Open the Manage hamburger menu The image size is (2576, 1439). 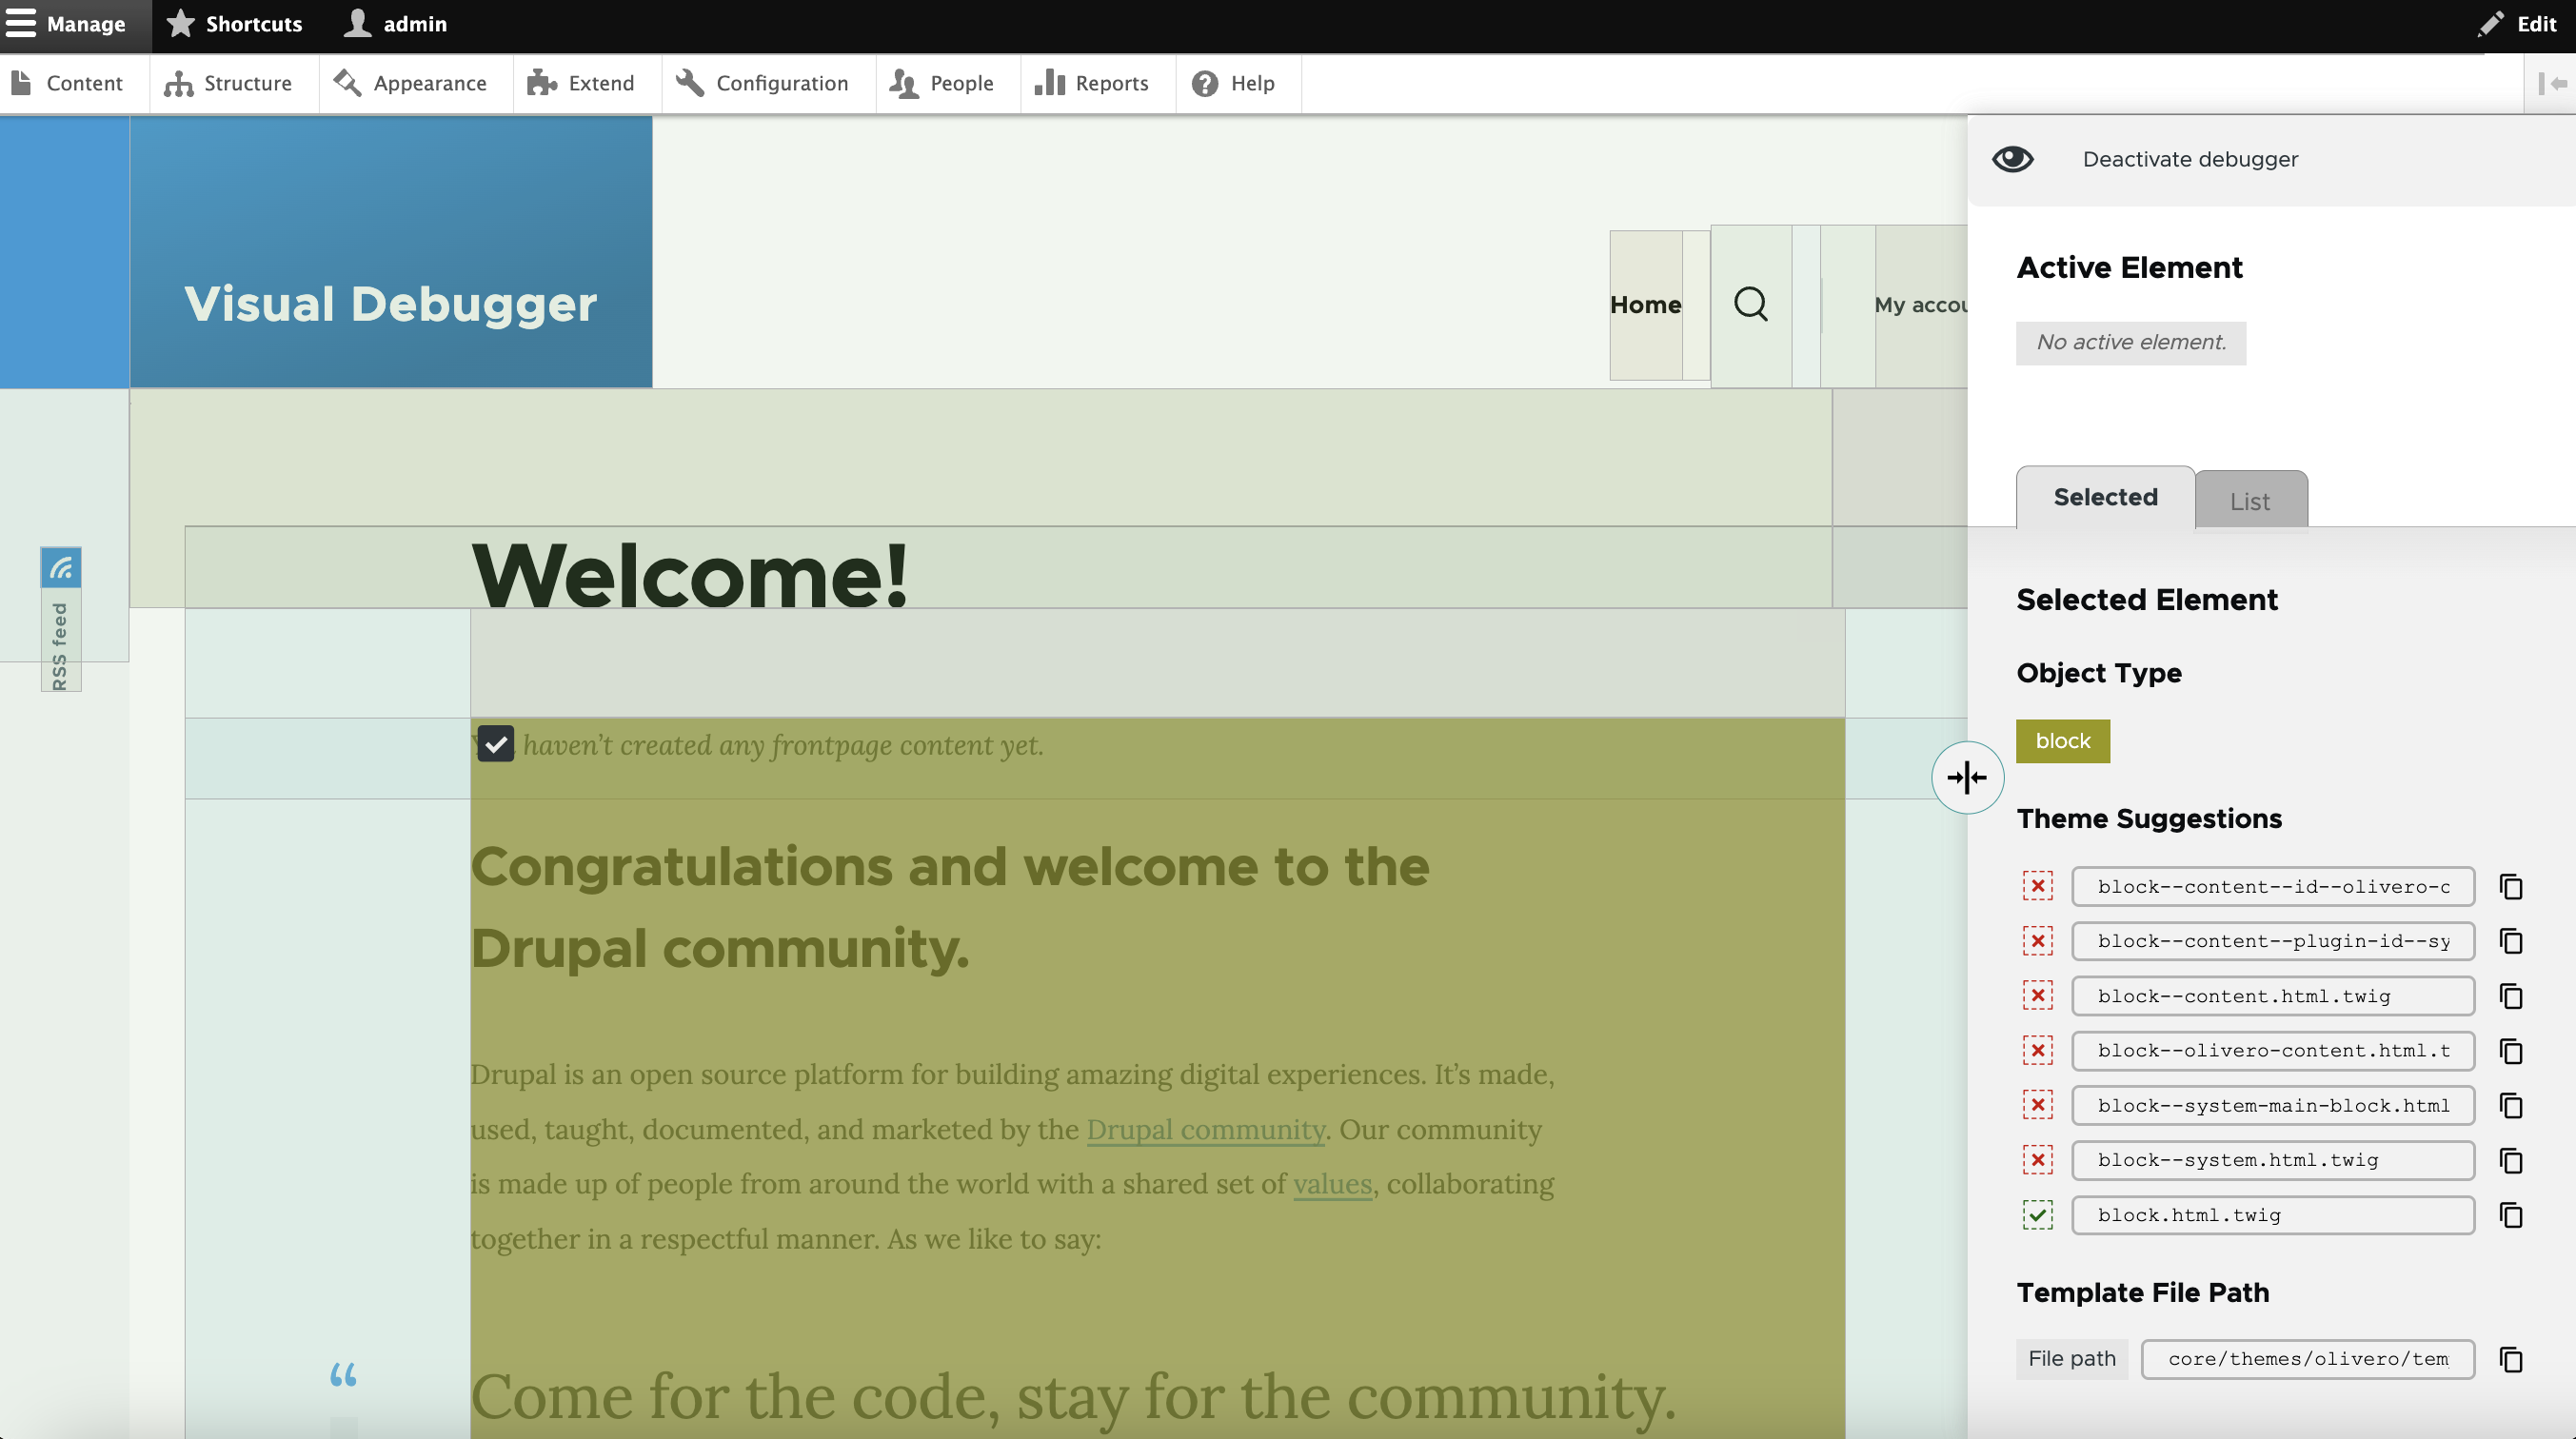(21, 23)
